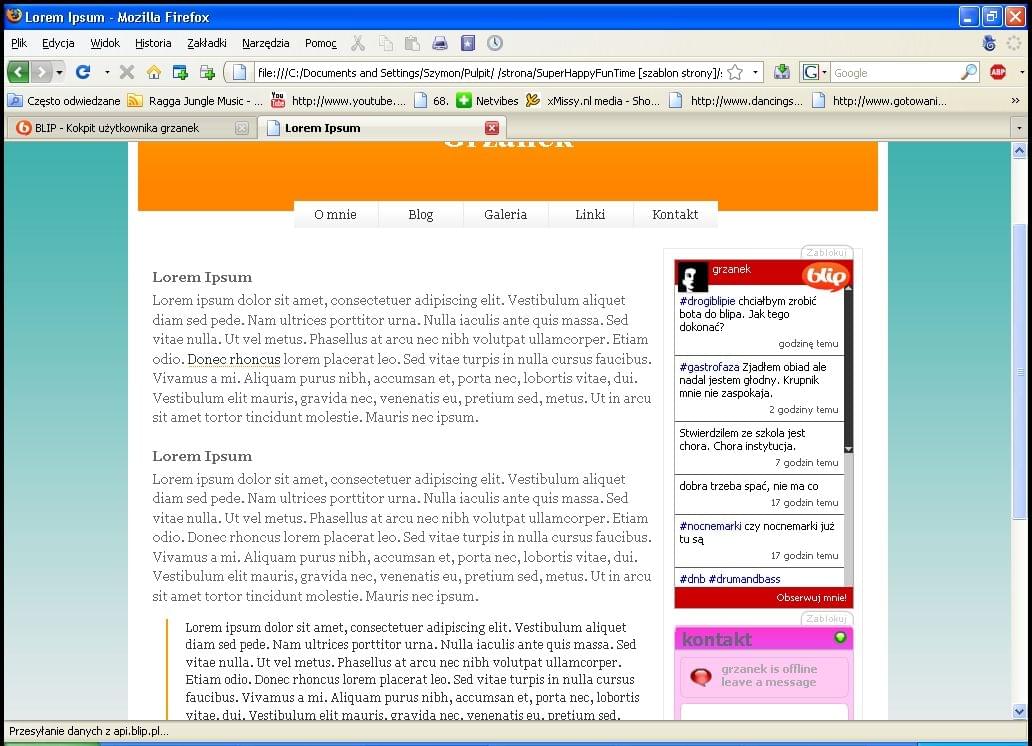Close the Lorem Ipsum tab
Viewport: 1032px width, 746px height.
492,128
